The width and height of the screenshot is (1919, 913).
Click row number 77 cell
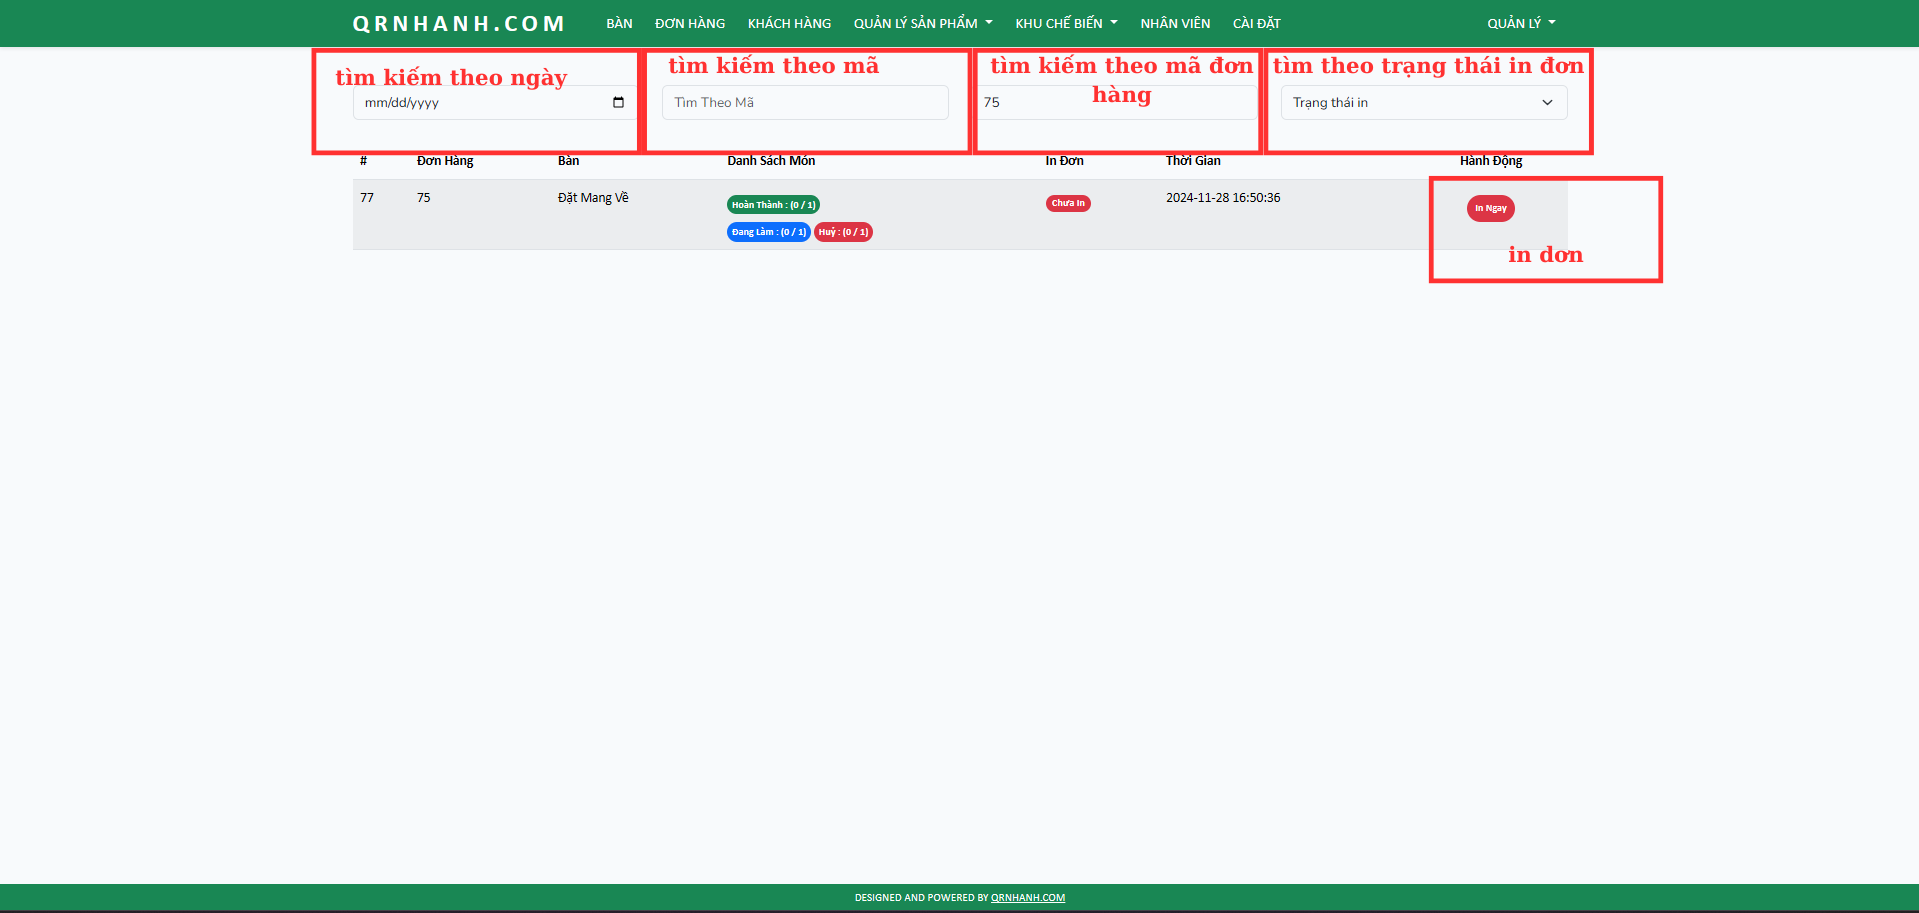367,198
